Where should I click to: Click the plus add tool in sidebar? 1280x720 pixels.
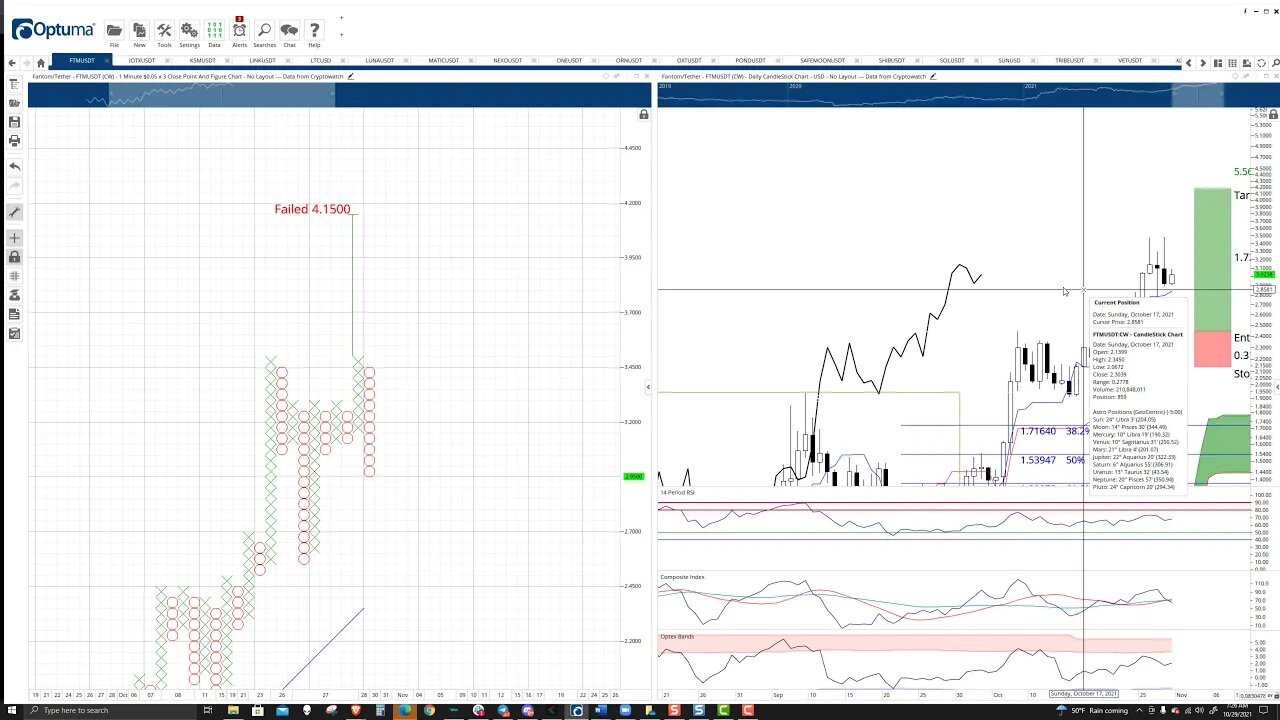click(x=14, y=238)
